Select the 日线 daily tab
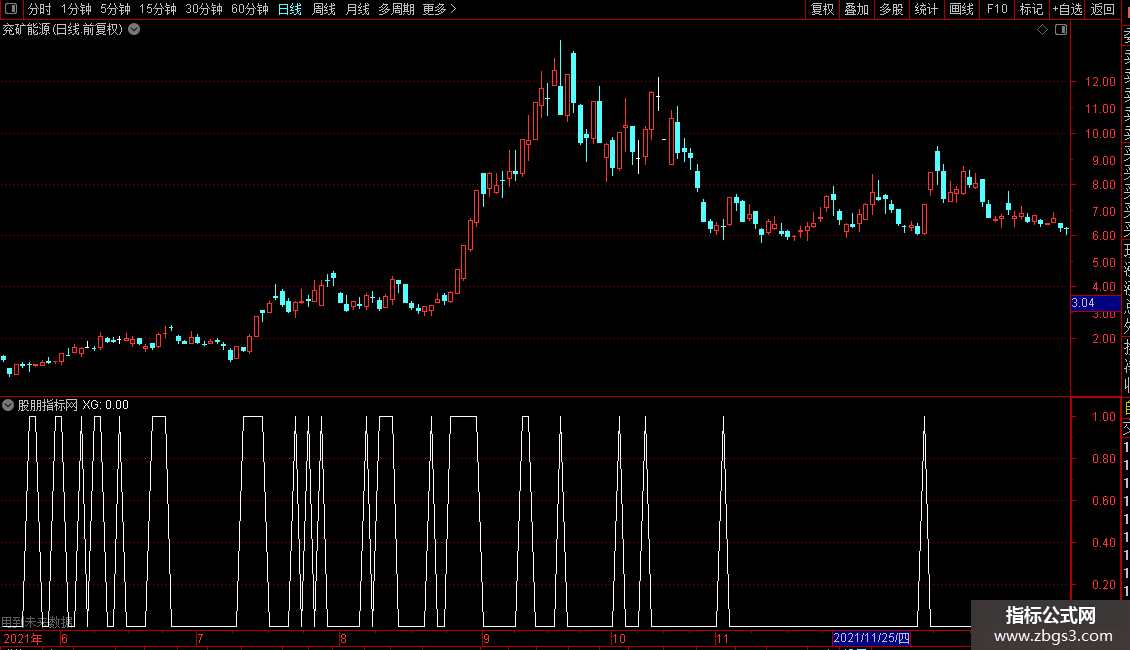1130x650 pixels. [290, 9]
